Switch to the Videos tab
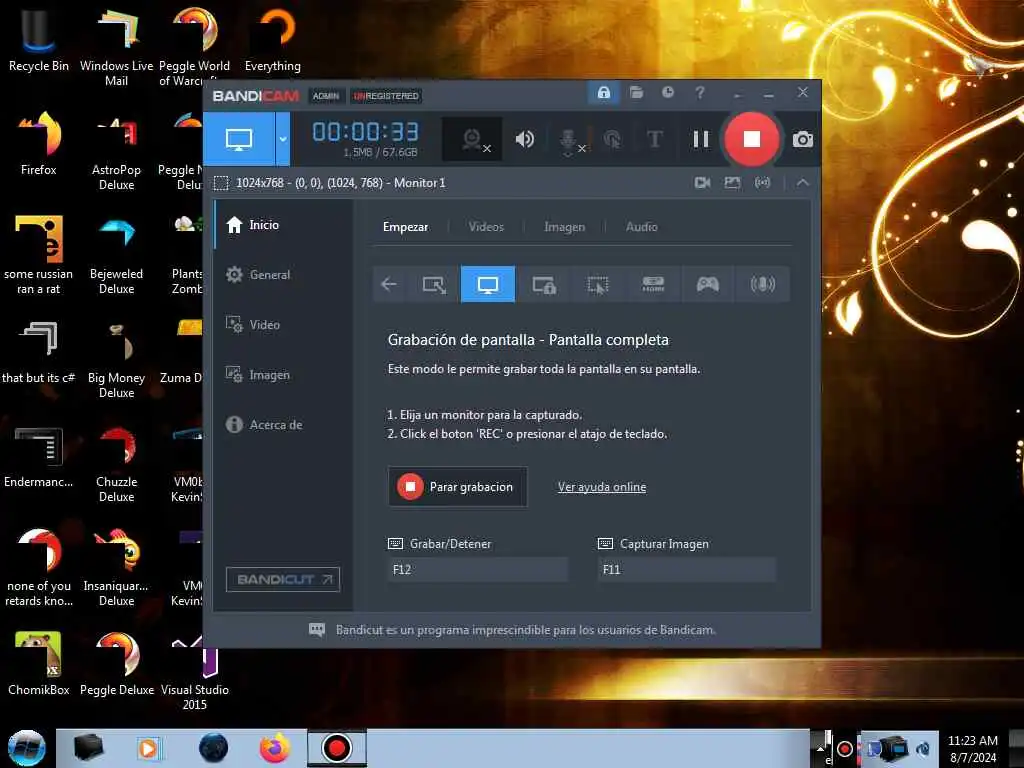The width and height of the screenshot is (1024, 768). click(x=486, y=227)
